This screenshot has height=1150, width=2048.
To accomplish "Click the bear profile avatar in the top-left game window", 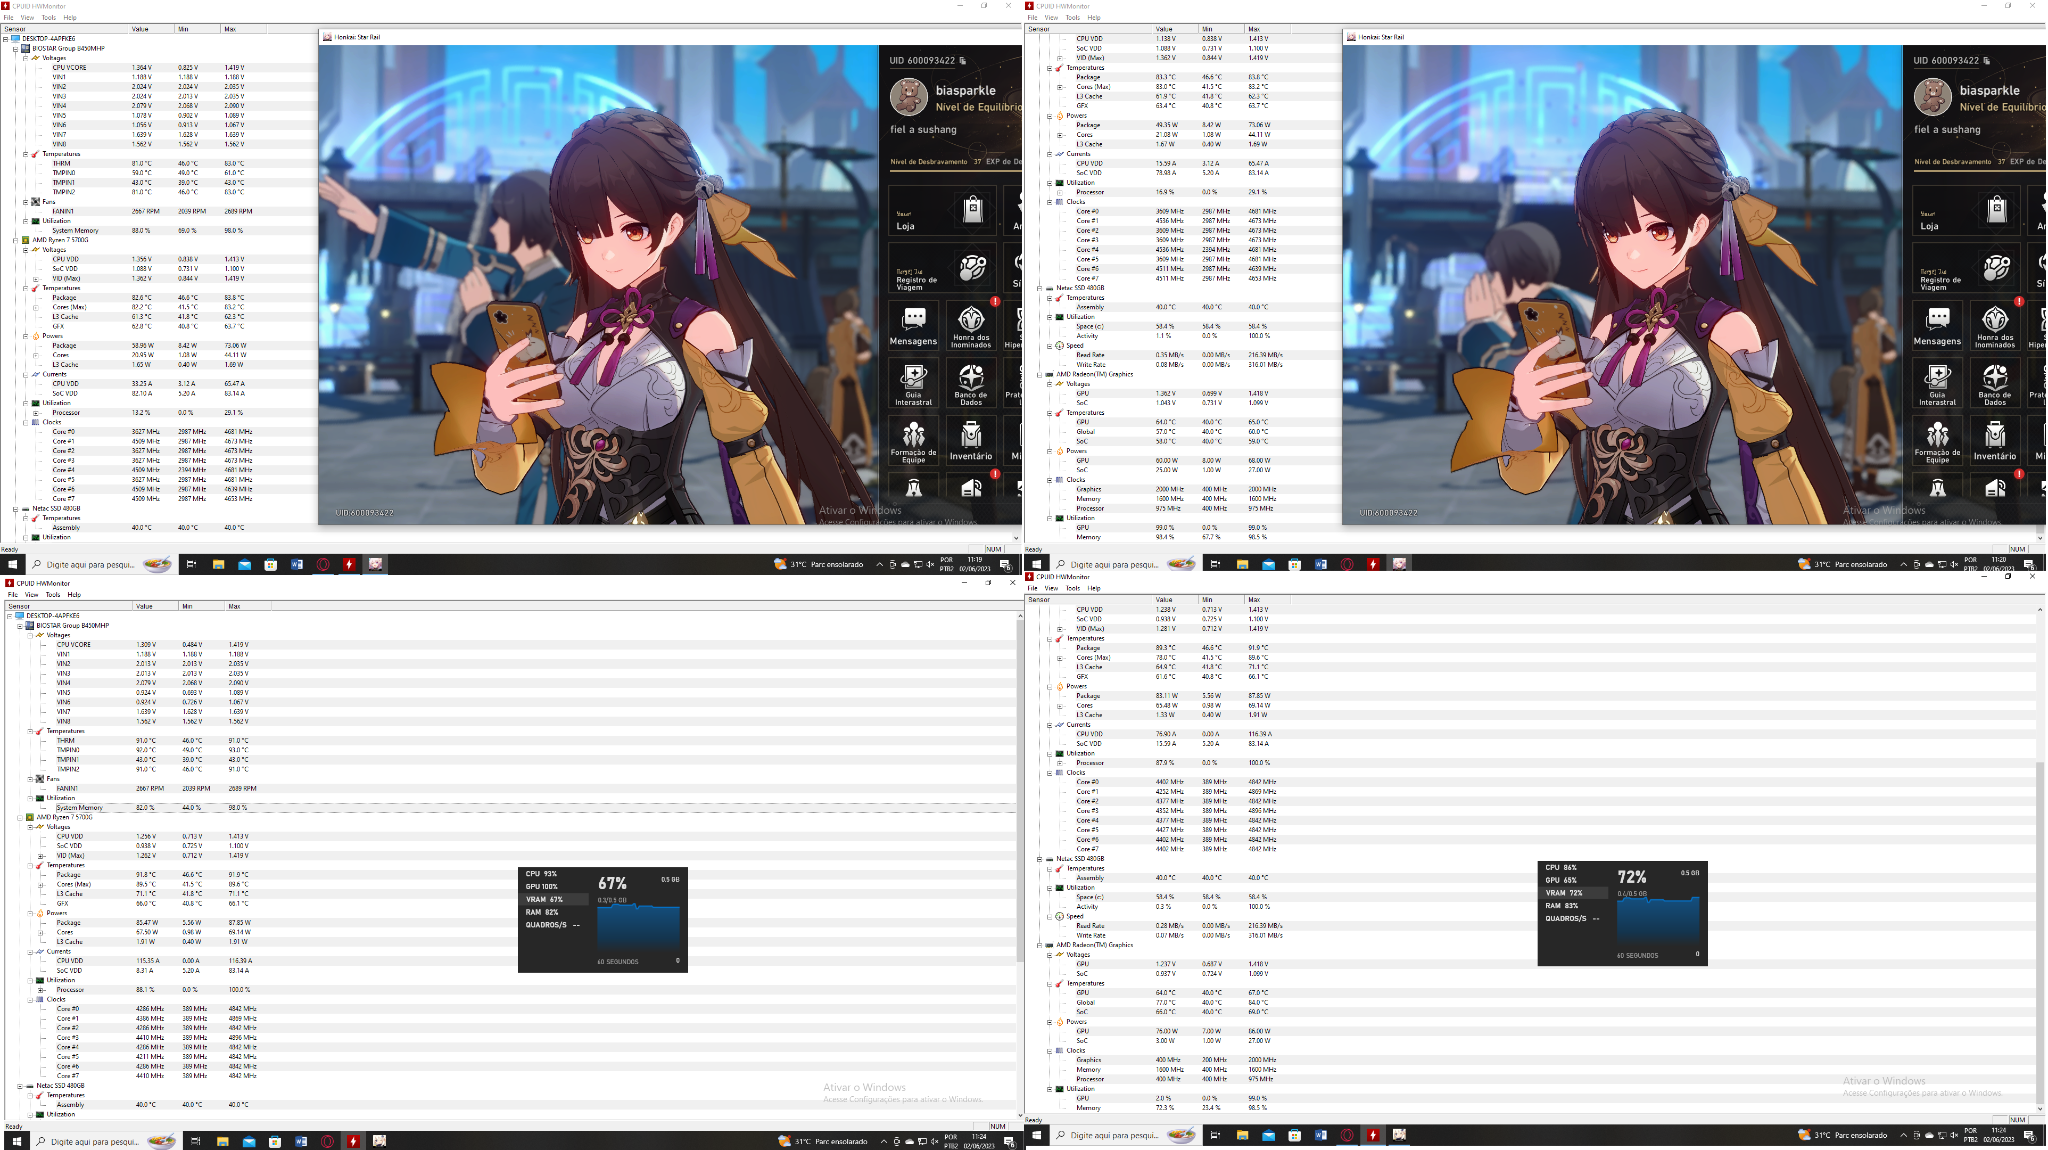I will (x=908, y=97).
